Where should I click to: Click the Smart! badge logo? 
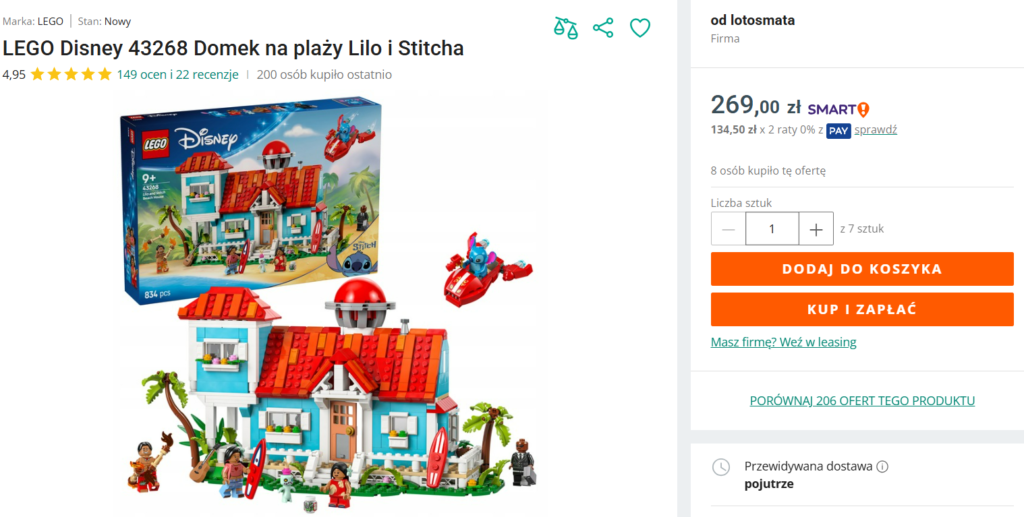click(x=838, y=109)
